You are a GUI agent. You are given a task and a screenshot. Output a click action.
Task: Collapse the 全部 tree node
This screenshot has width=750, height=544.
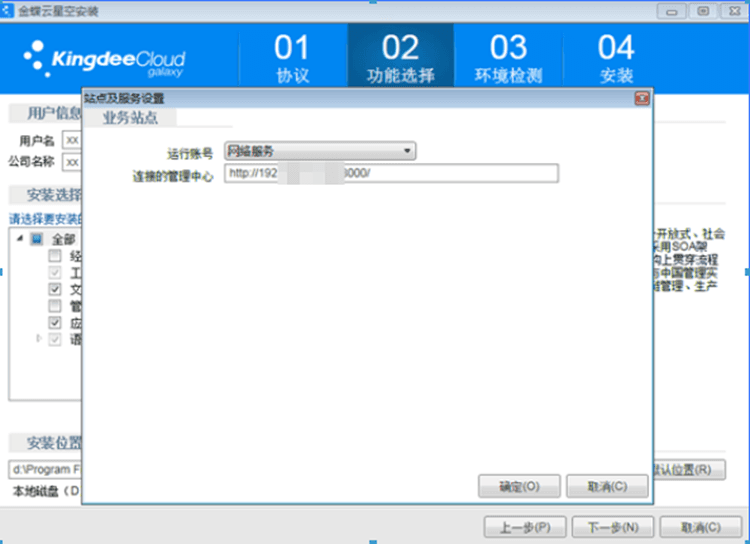(x=20, y=238)
